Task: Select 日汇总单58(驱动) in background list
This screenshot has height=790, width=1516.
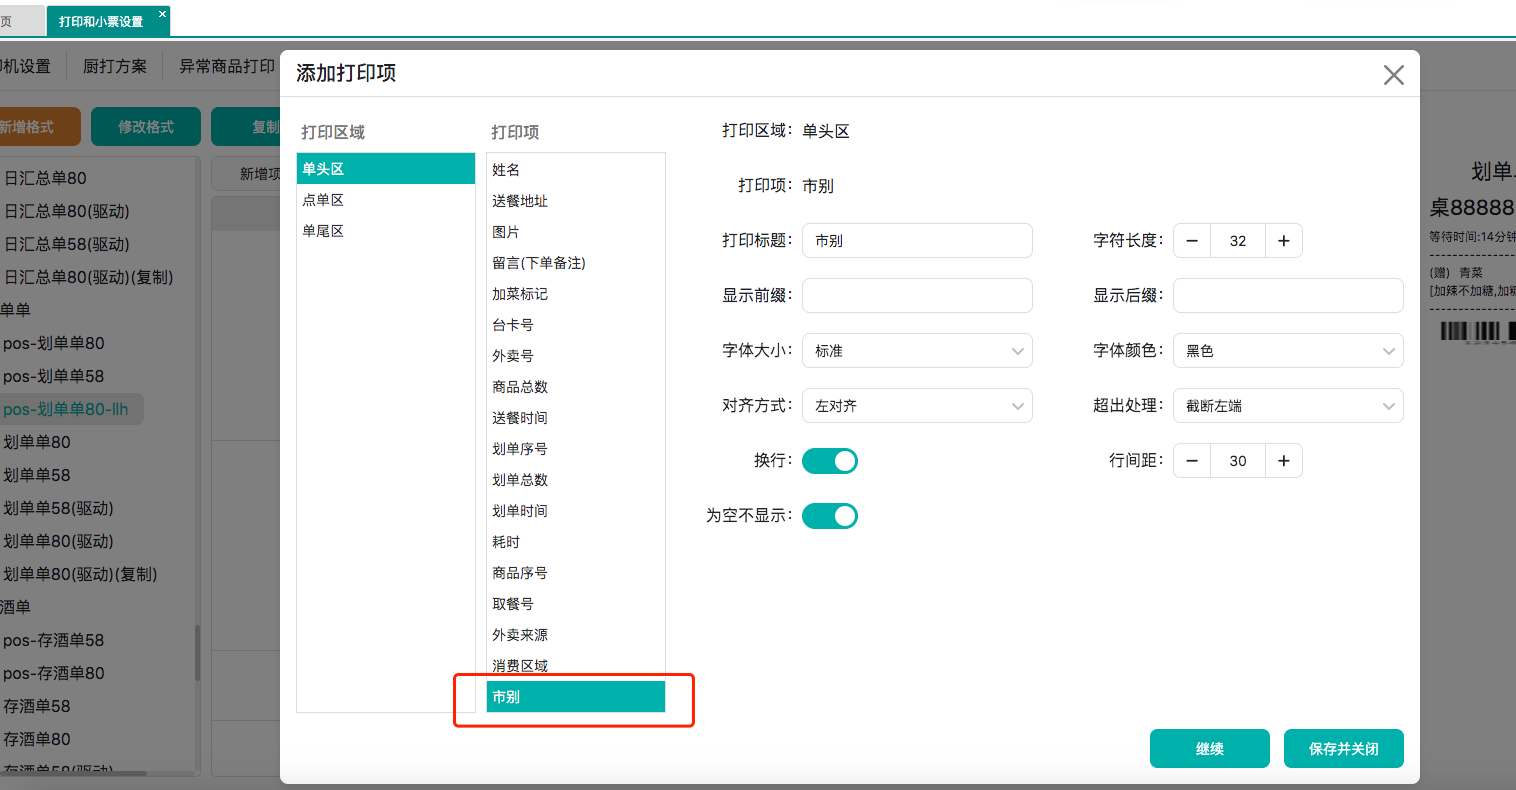Action: point(67,244)
